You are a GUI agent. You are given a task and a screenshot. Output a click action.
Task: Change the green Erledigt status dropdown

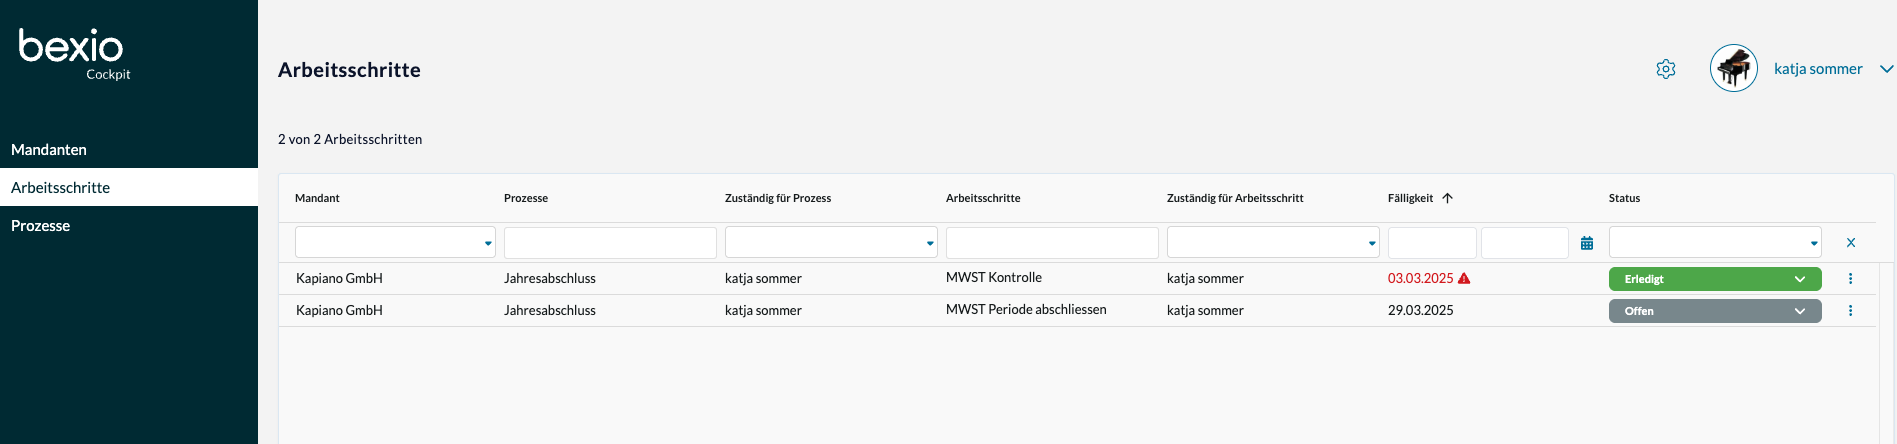(1714, 279)
